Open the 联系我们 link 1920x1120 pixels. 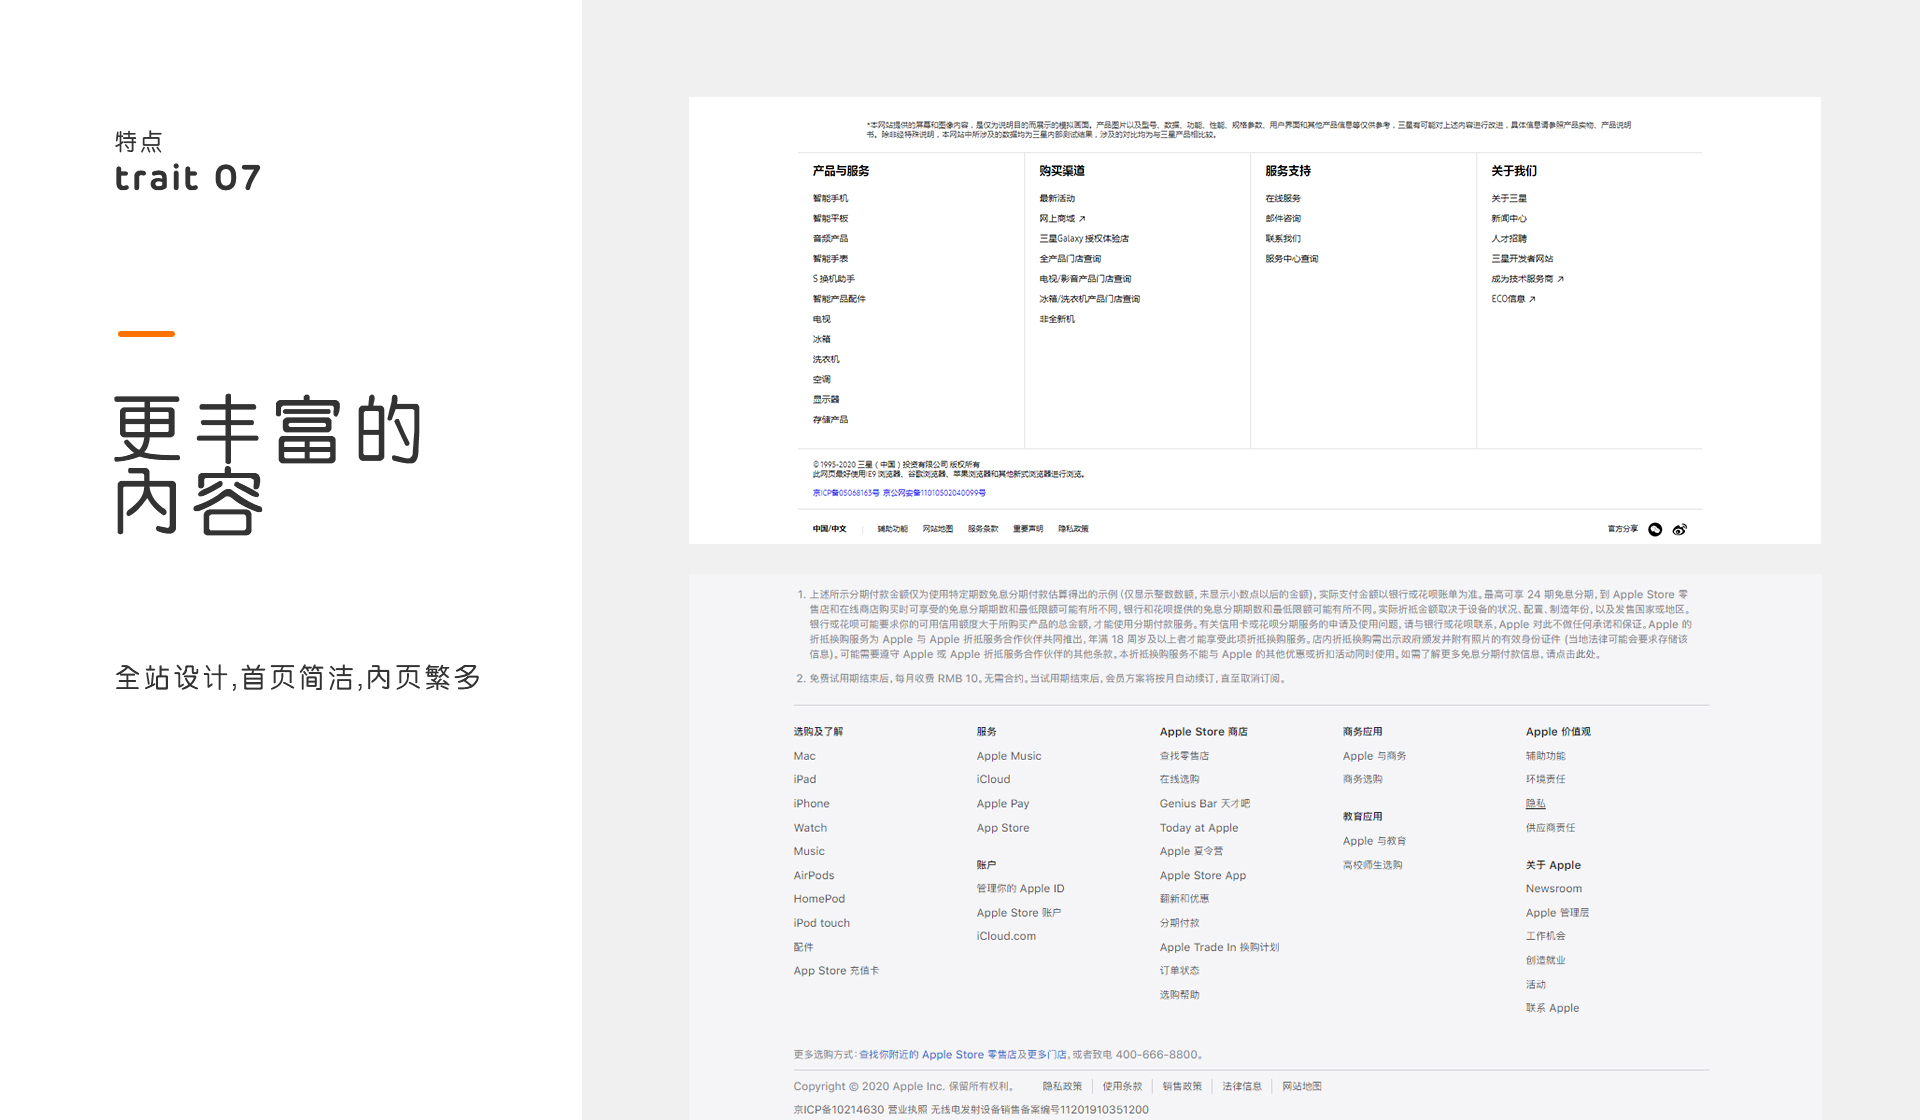pyautogui.click(x=1283, y=238)
